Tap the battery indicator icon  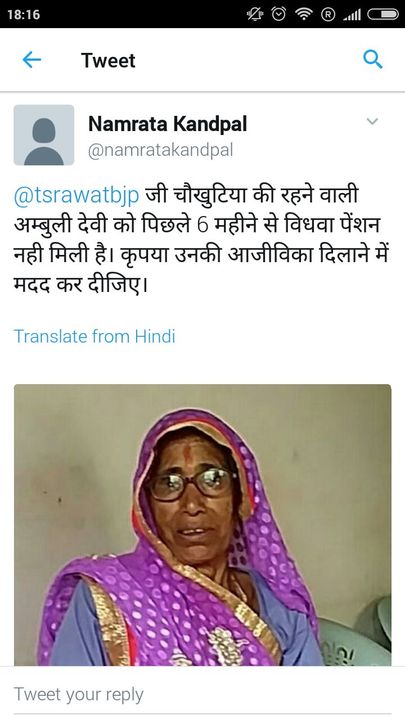(382, 14)
